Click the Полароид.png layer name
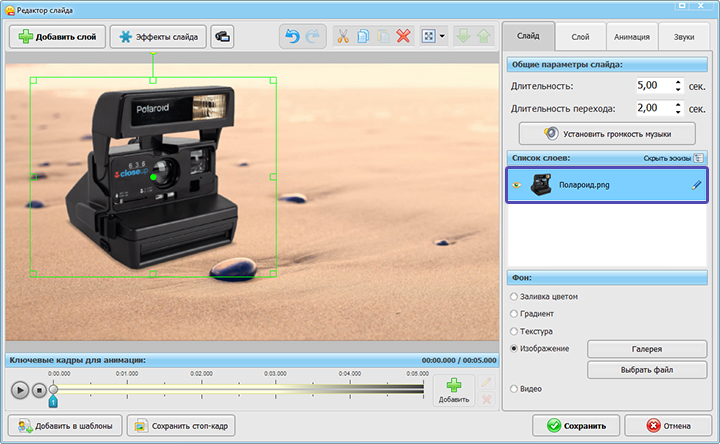Image resolution: width=720 pixels, height=444 pixels. point(584,185)
